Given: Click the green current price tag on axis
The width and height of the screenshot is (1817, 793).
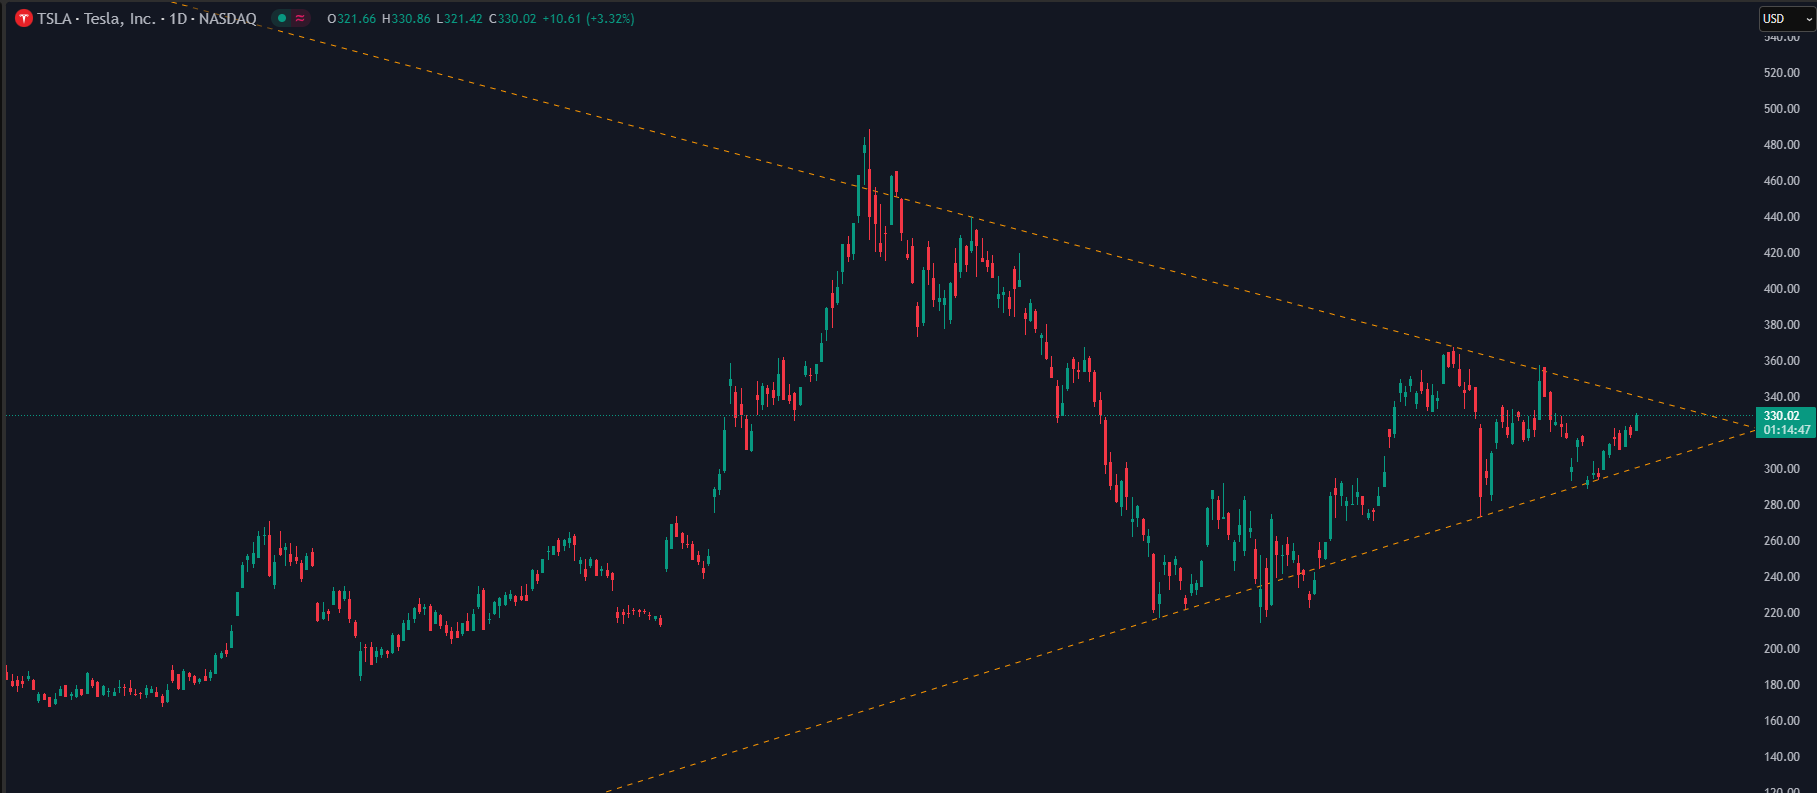Looking at the screenshot, I should tap(1785, 423).
